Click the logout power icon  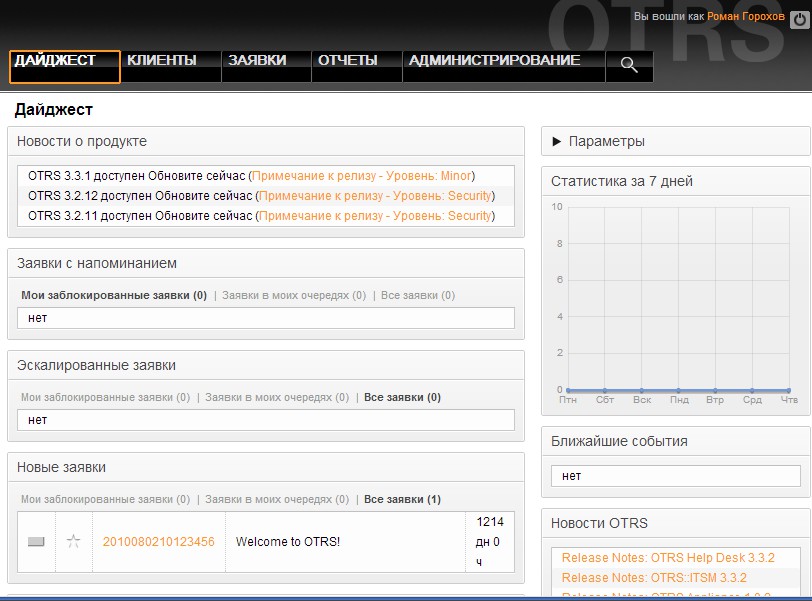click(800, 20)
